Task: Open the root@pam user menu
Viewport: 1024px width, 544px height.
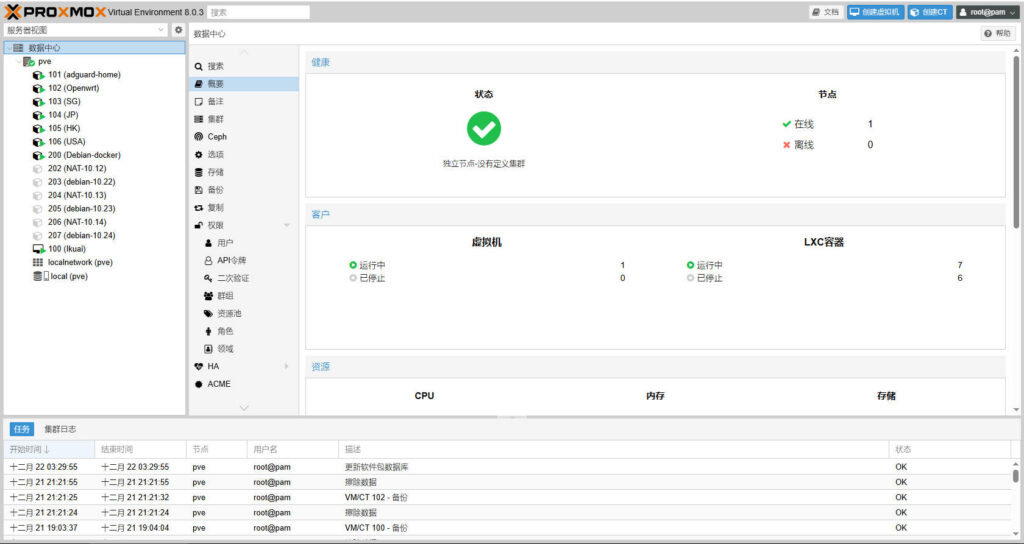Action: point(985,12)
